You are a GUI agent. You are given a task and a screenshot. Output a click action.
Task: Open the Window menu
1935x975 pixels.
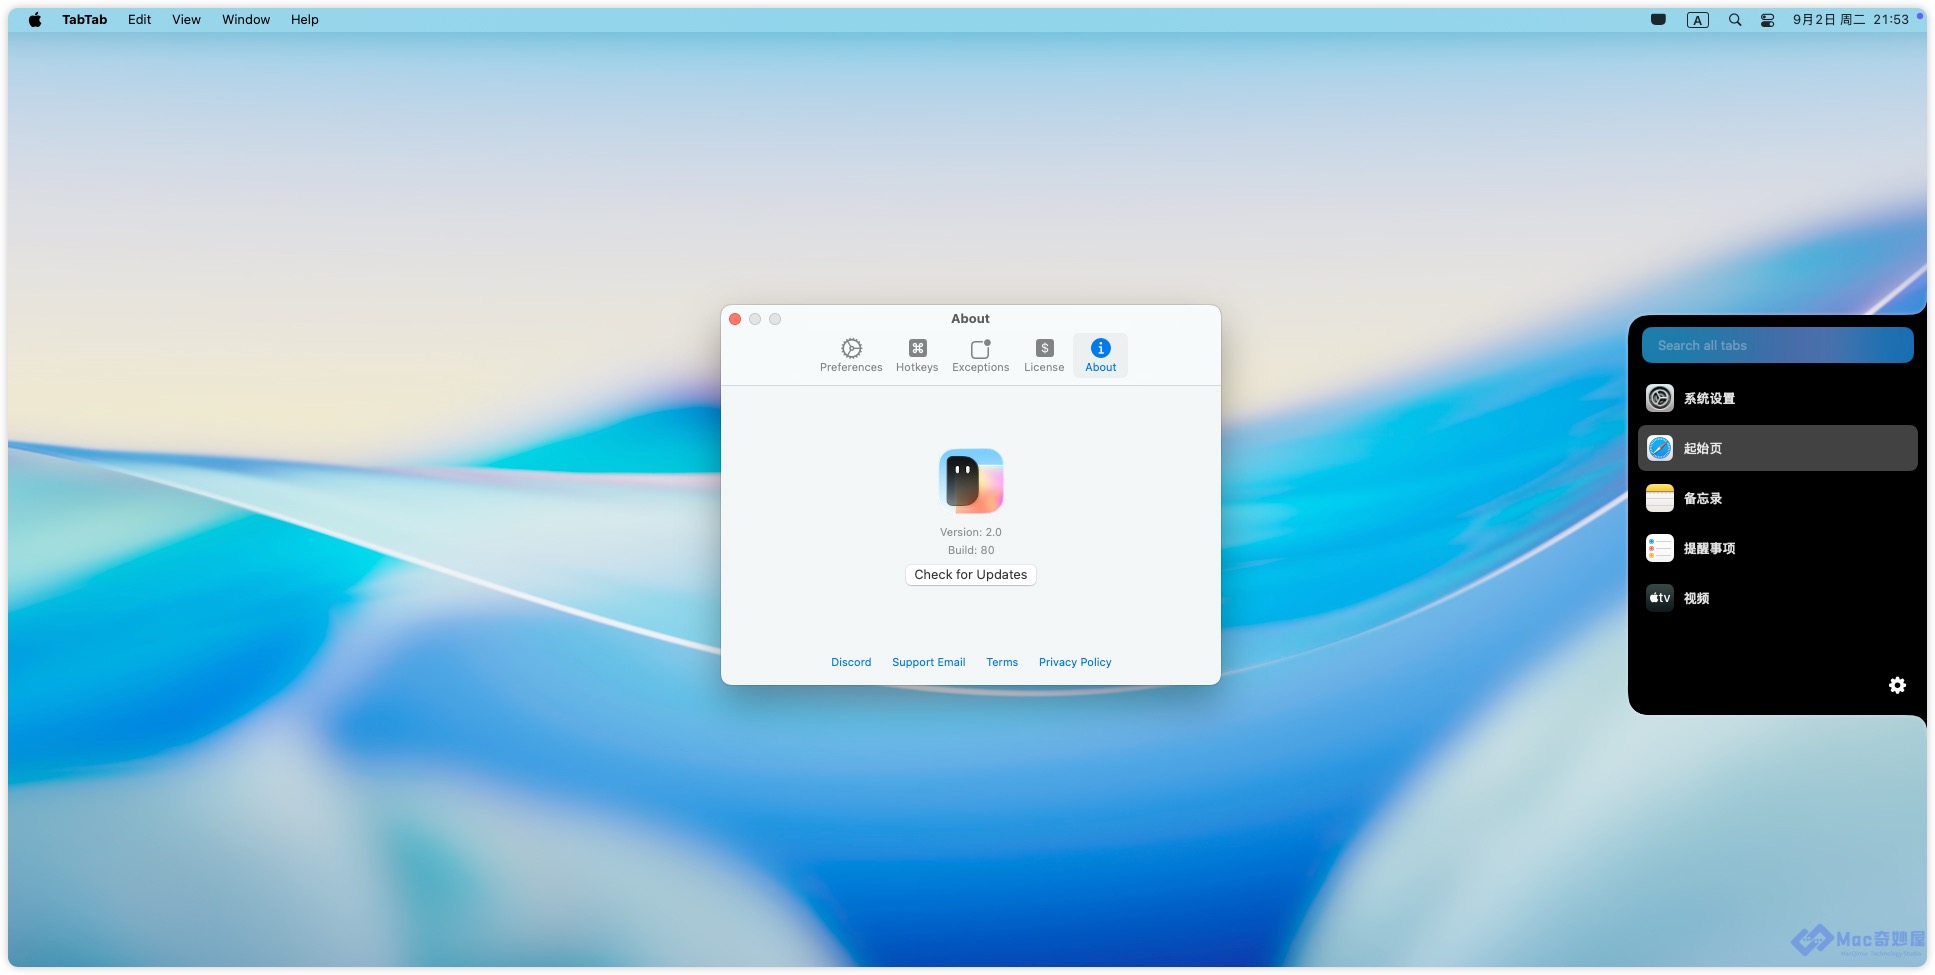click(246, 19)
